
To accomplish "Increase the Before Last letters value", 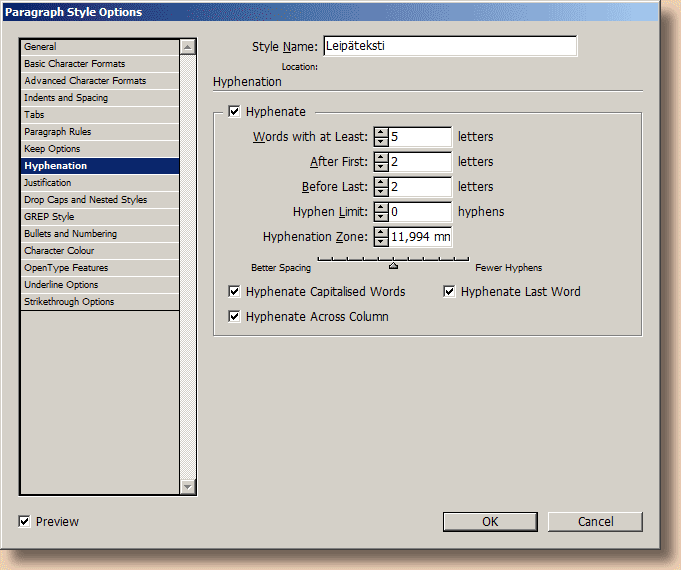I will pyautogui.click(x=380, y=182).
